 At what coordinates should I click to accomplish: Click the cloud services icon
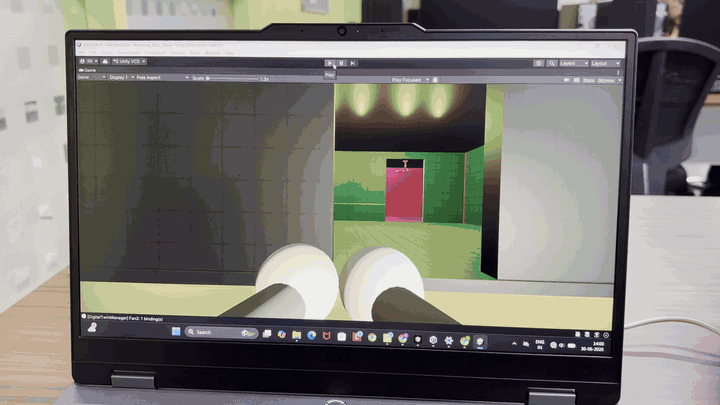[x=105, y=61]
